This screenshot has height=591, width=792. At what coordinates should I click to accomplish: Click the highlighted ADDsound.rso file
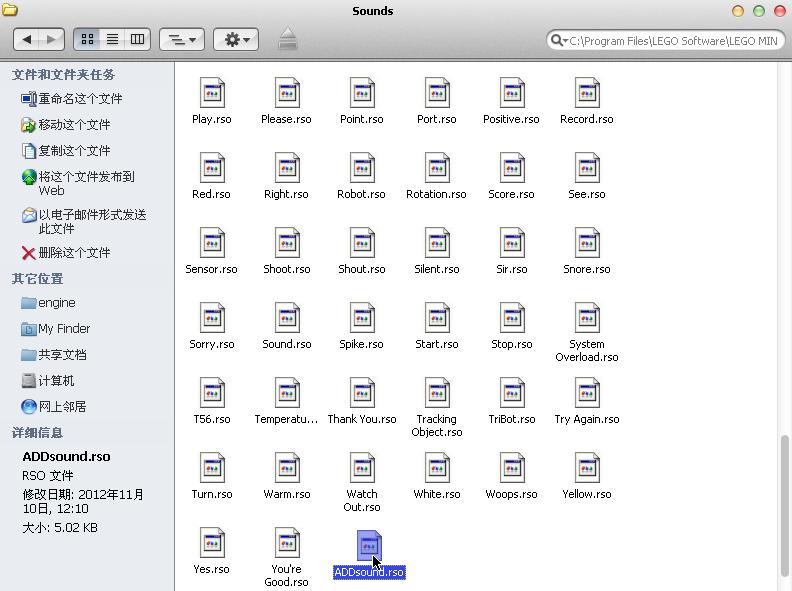point(369,554)
